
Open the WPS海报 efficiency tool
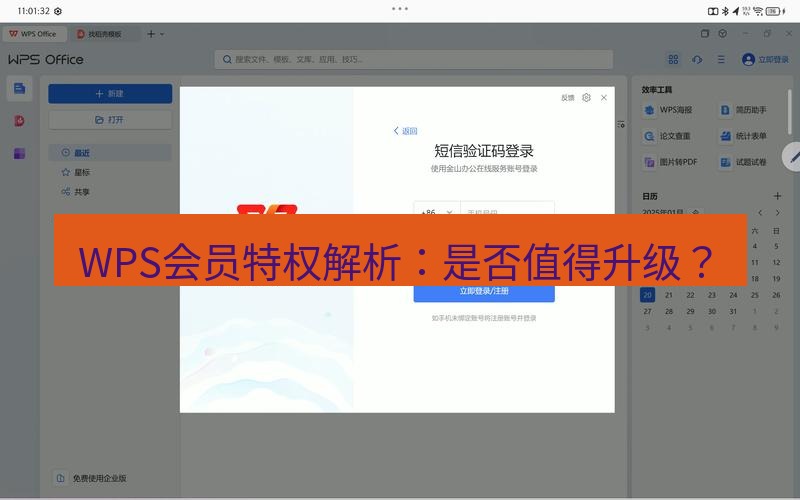click(x=668, y=110)
